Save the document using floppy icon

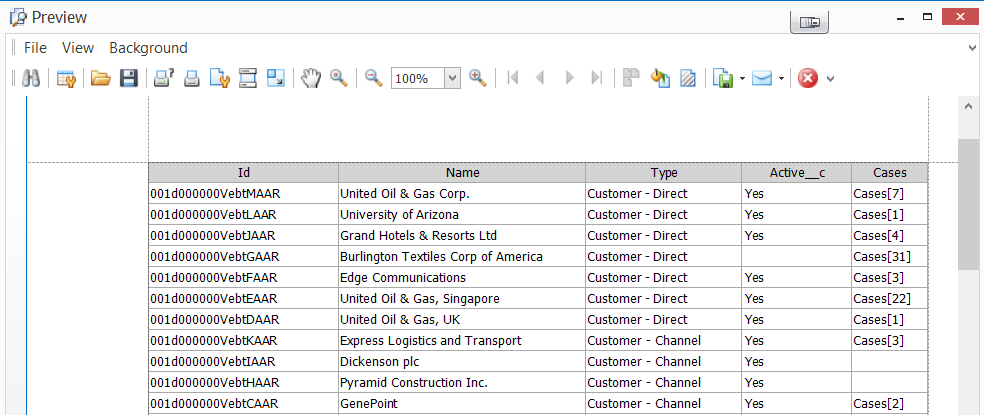[x=128, y=78]
